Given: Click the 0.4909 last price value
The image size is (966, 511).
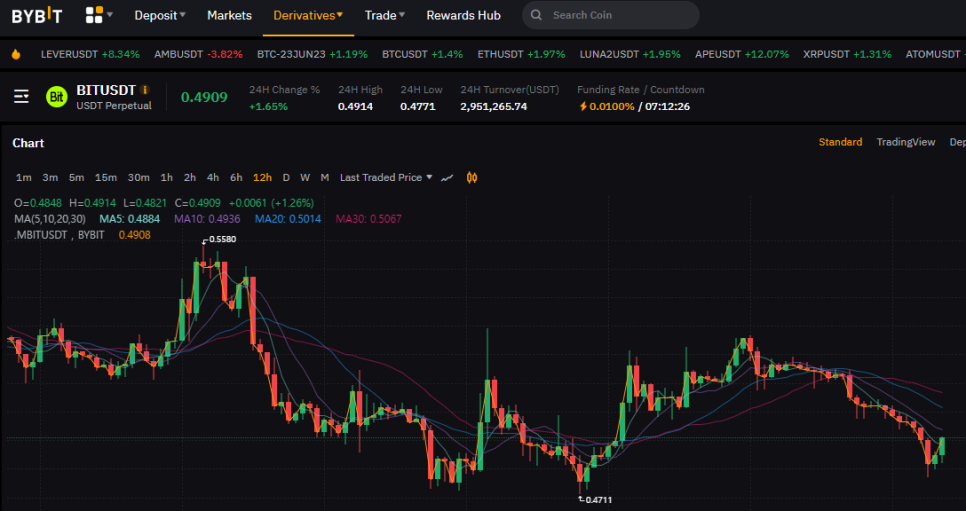Looking at the screenshot, I should [204, 97].
